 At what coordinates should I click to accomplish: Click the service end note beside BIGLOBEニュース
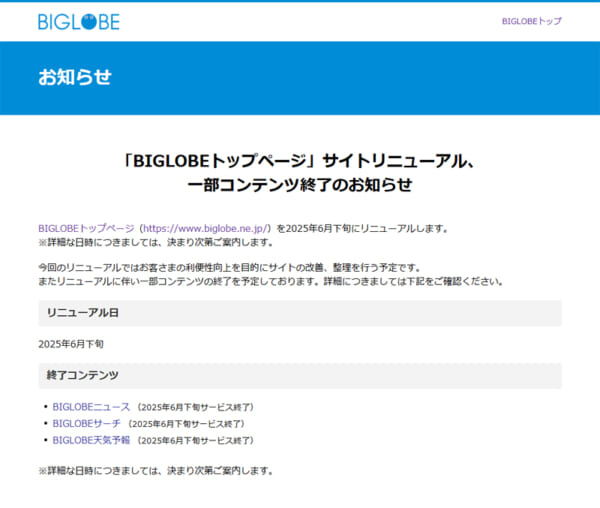195,407
